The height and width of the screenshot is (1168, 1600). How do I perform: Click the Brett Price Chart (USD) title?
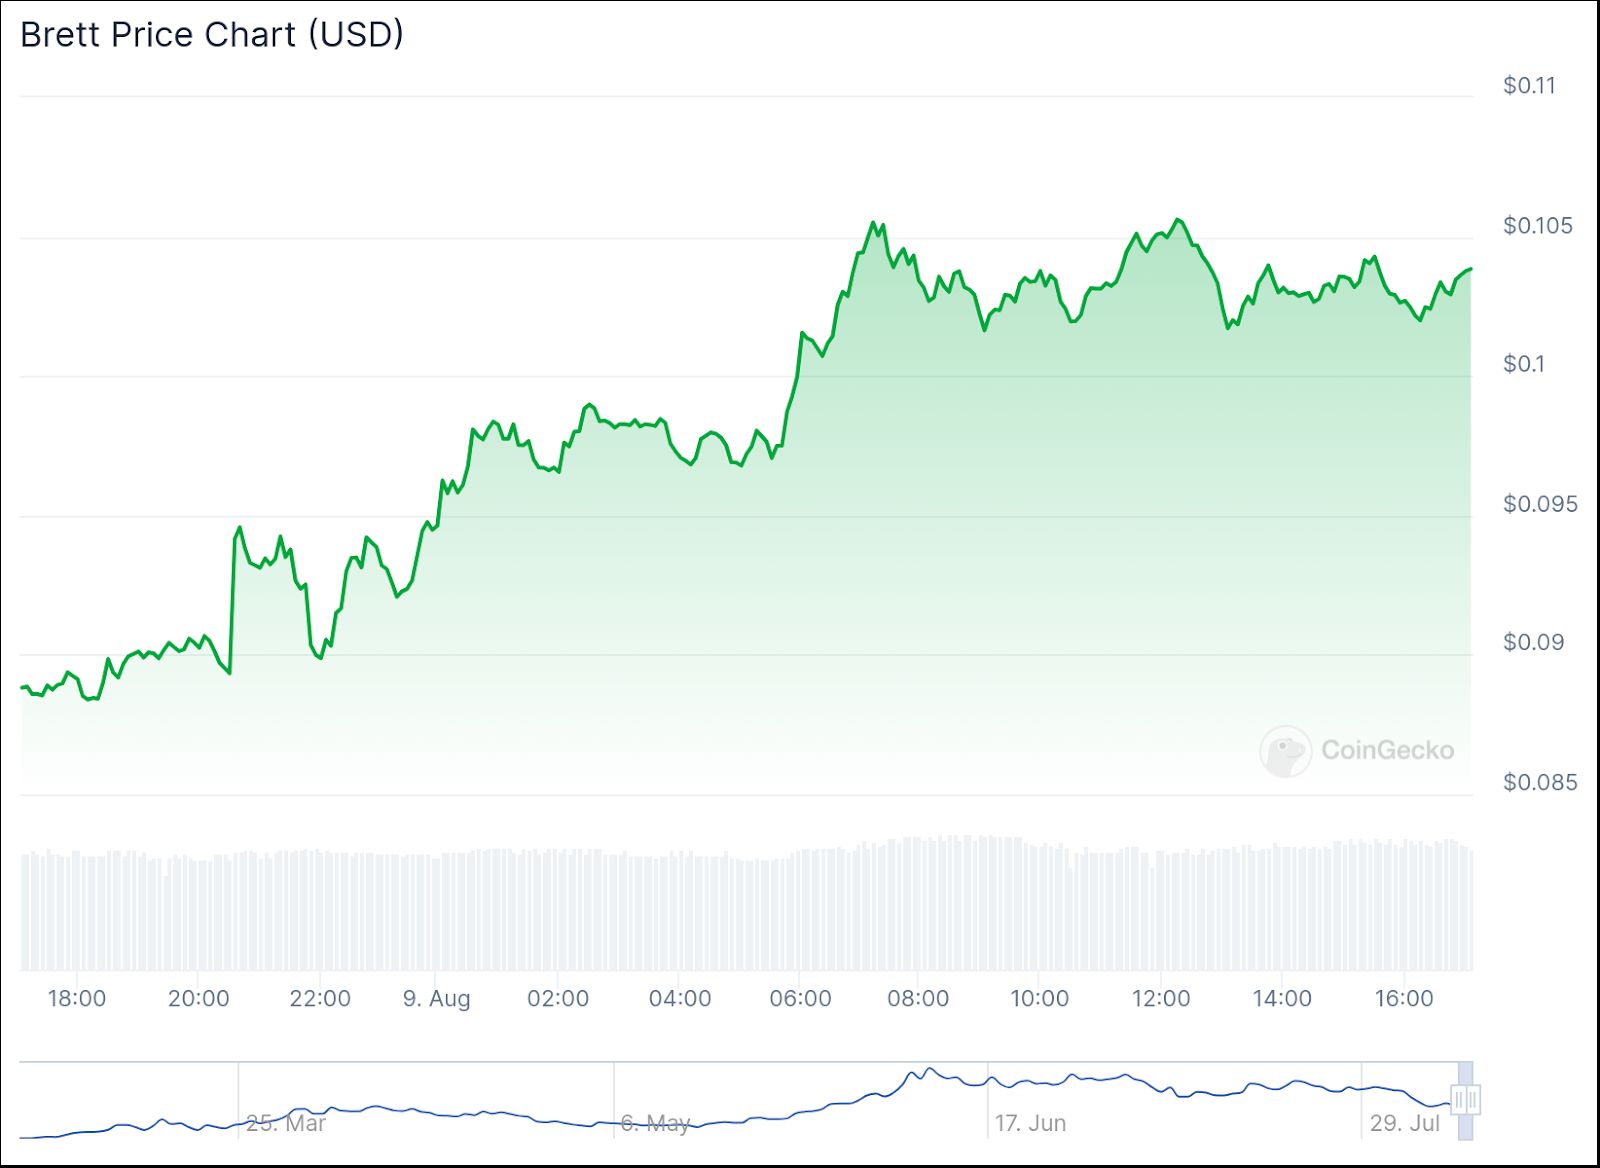tap(212, 35)
